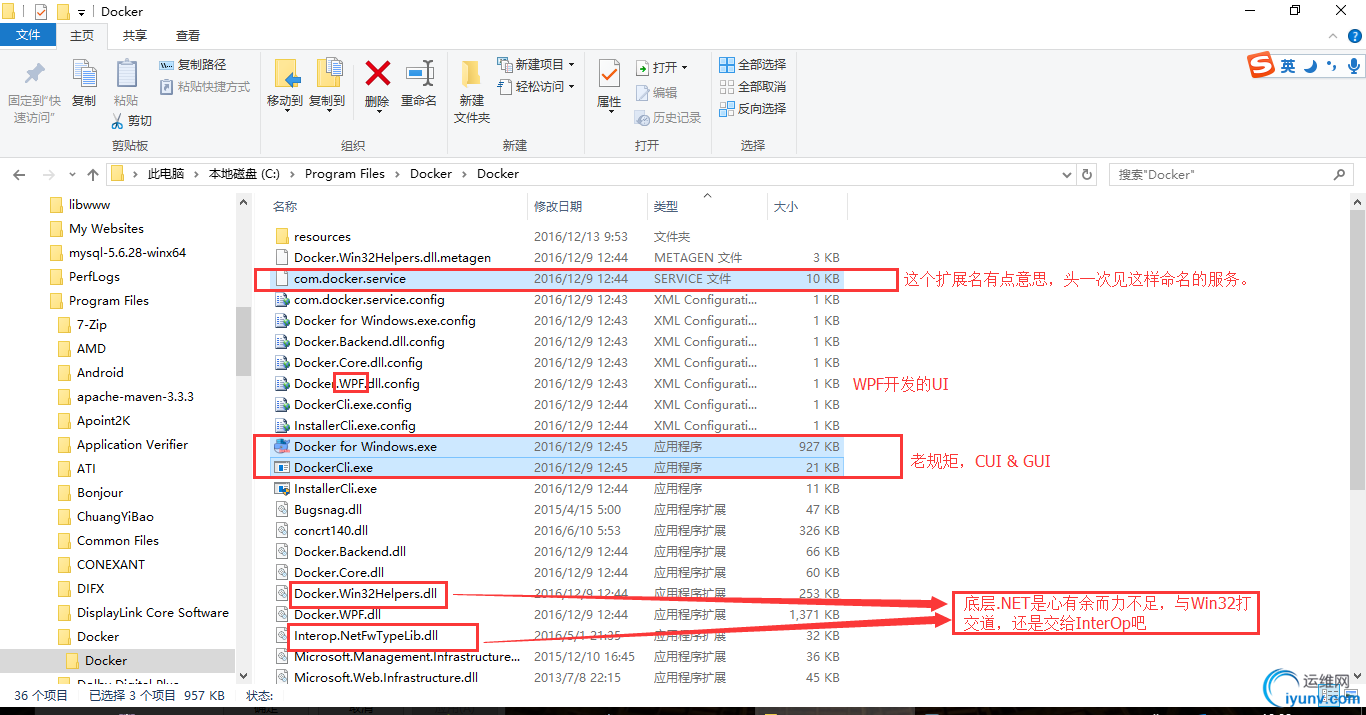Click Move to (移动到) icon
Image resolution: width=1366 pixels, height=715 pixels.
286,74
